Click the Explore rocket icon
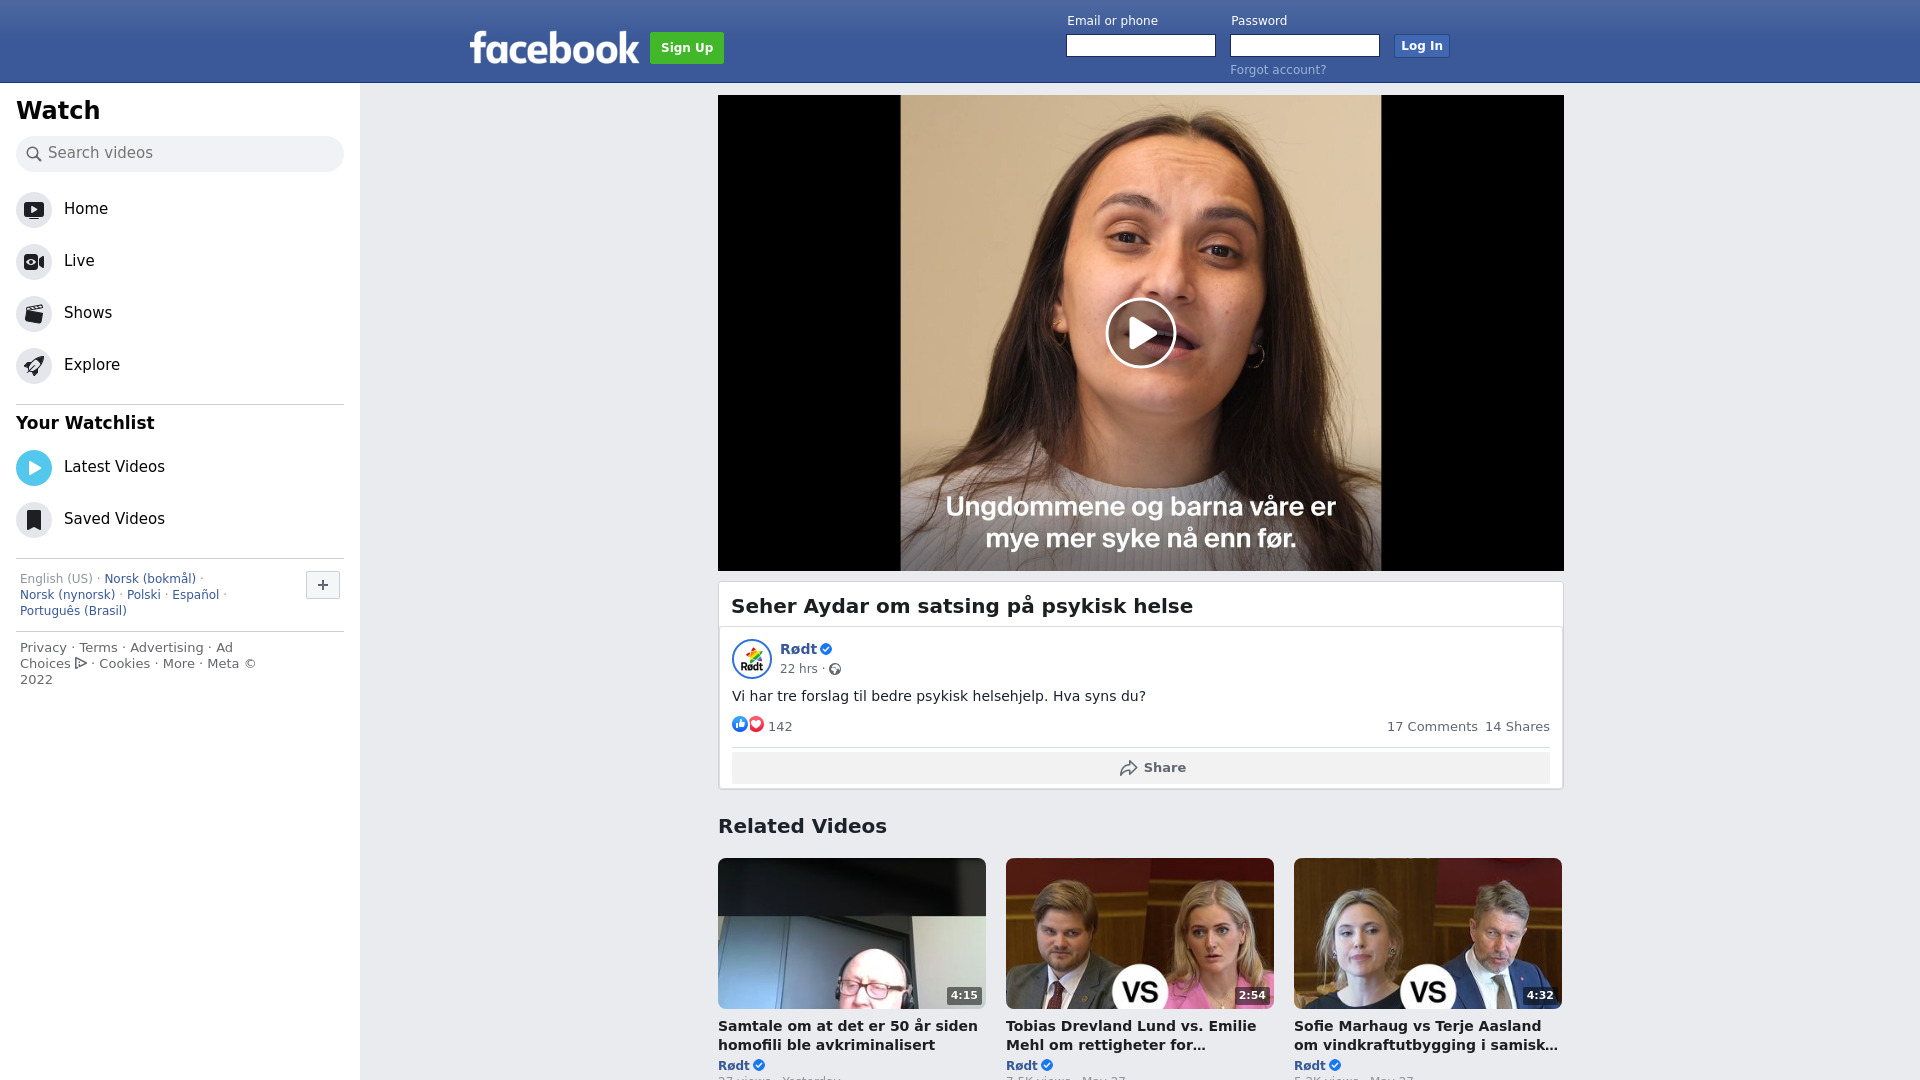 pyautogui.click(x=34, y=366)
